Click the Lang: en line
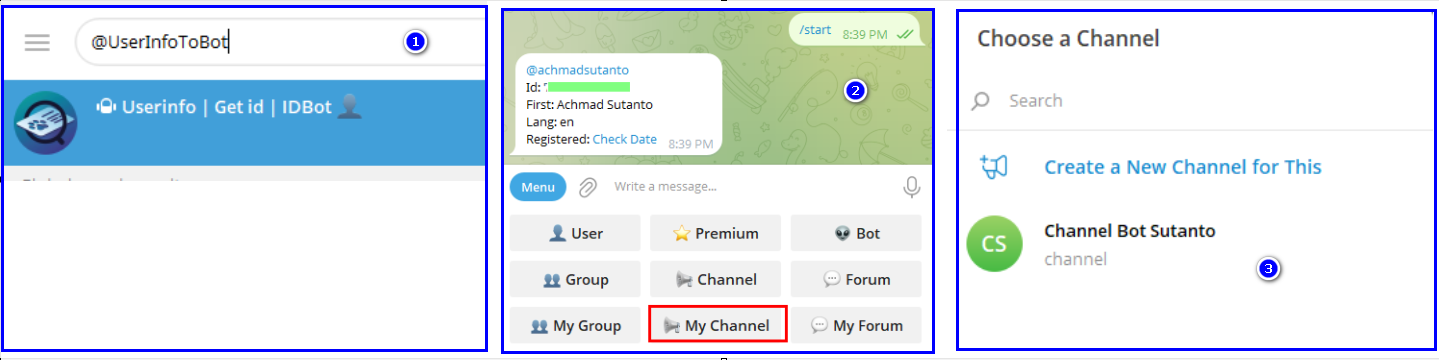 pyautogui.click(x=550, y=122)
